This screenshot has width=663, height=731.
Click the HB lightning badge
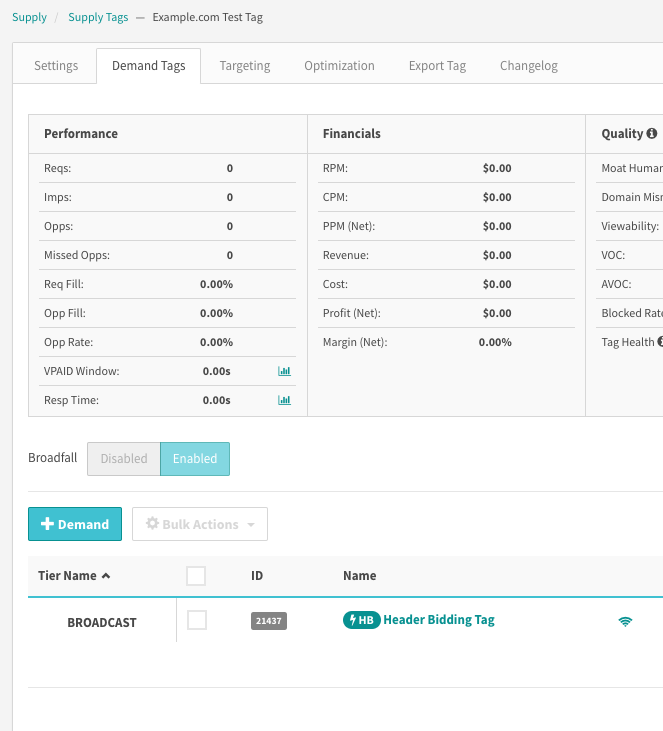362,620
